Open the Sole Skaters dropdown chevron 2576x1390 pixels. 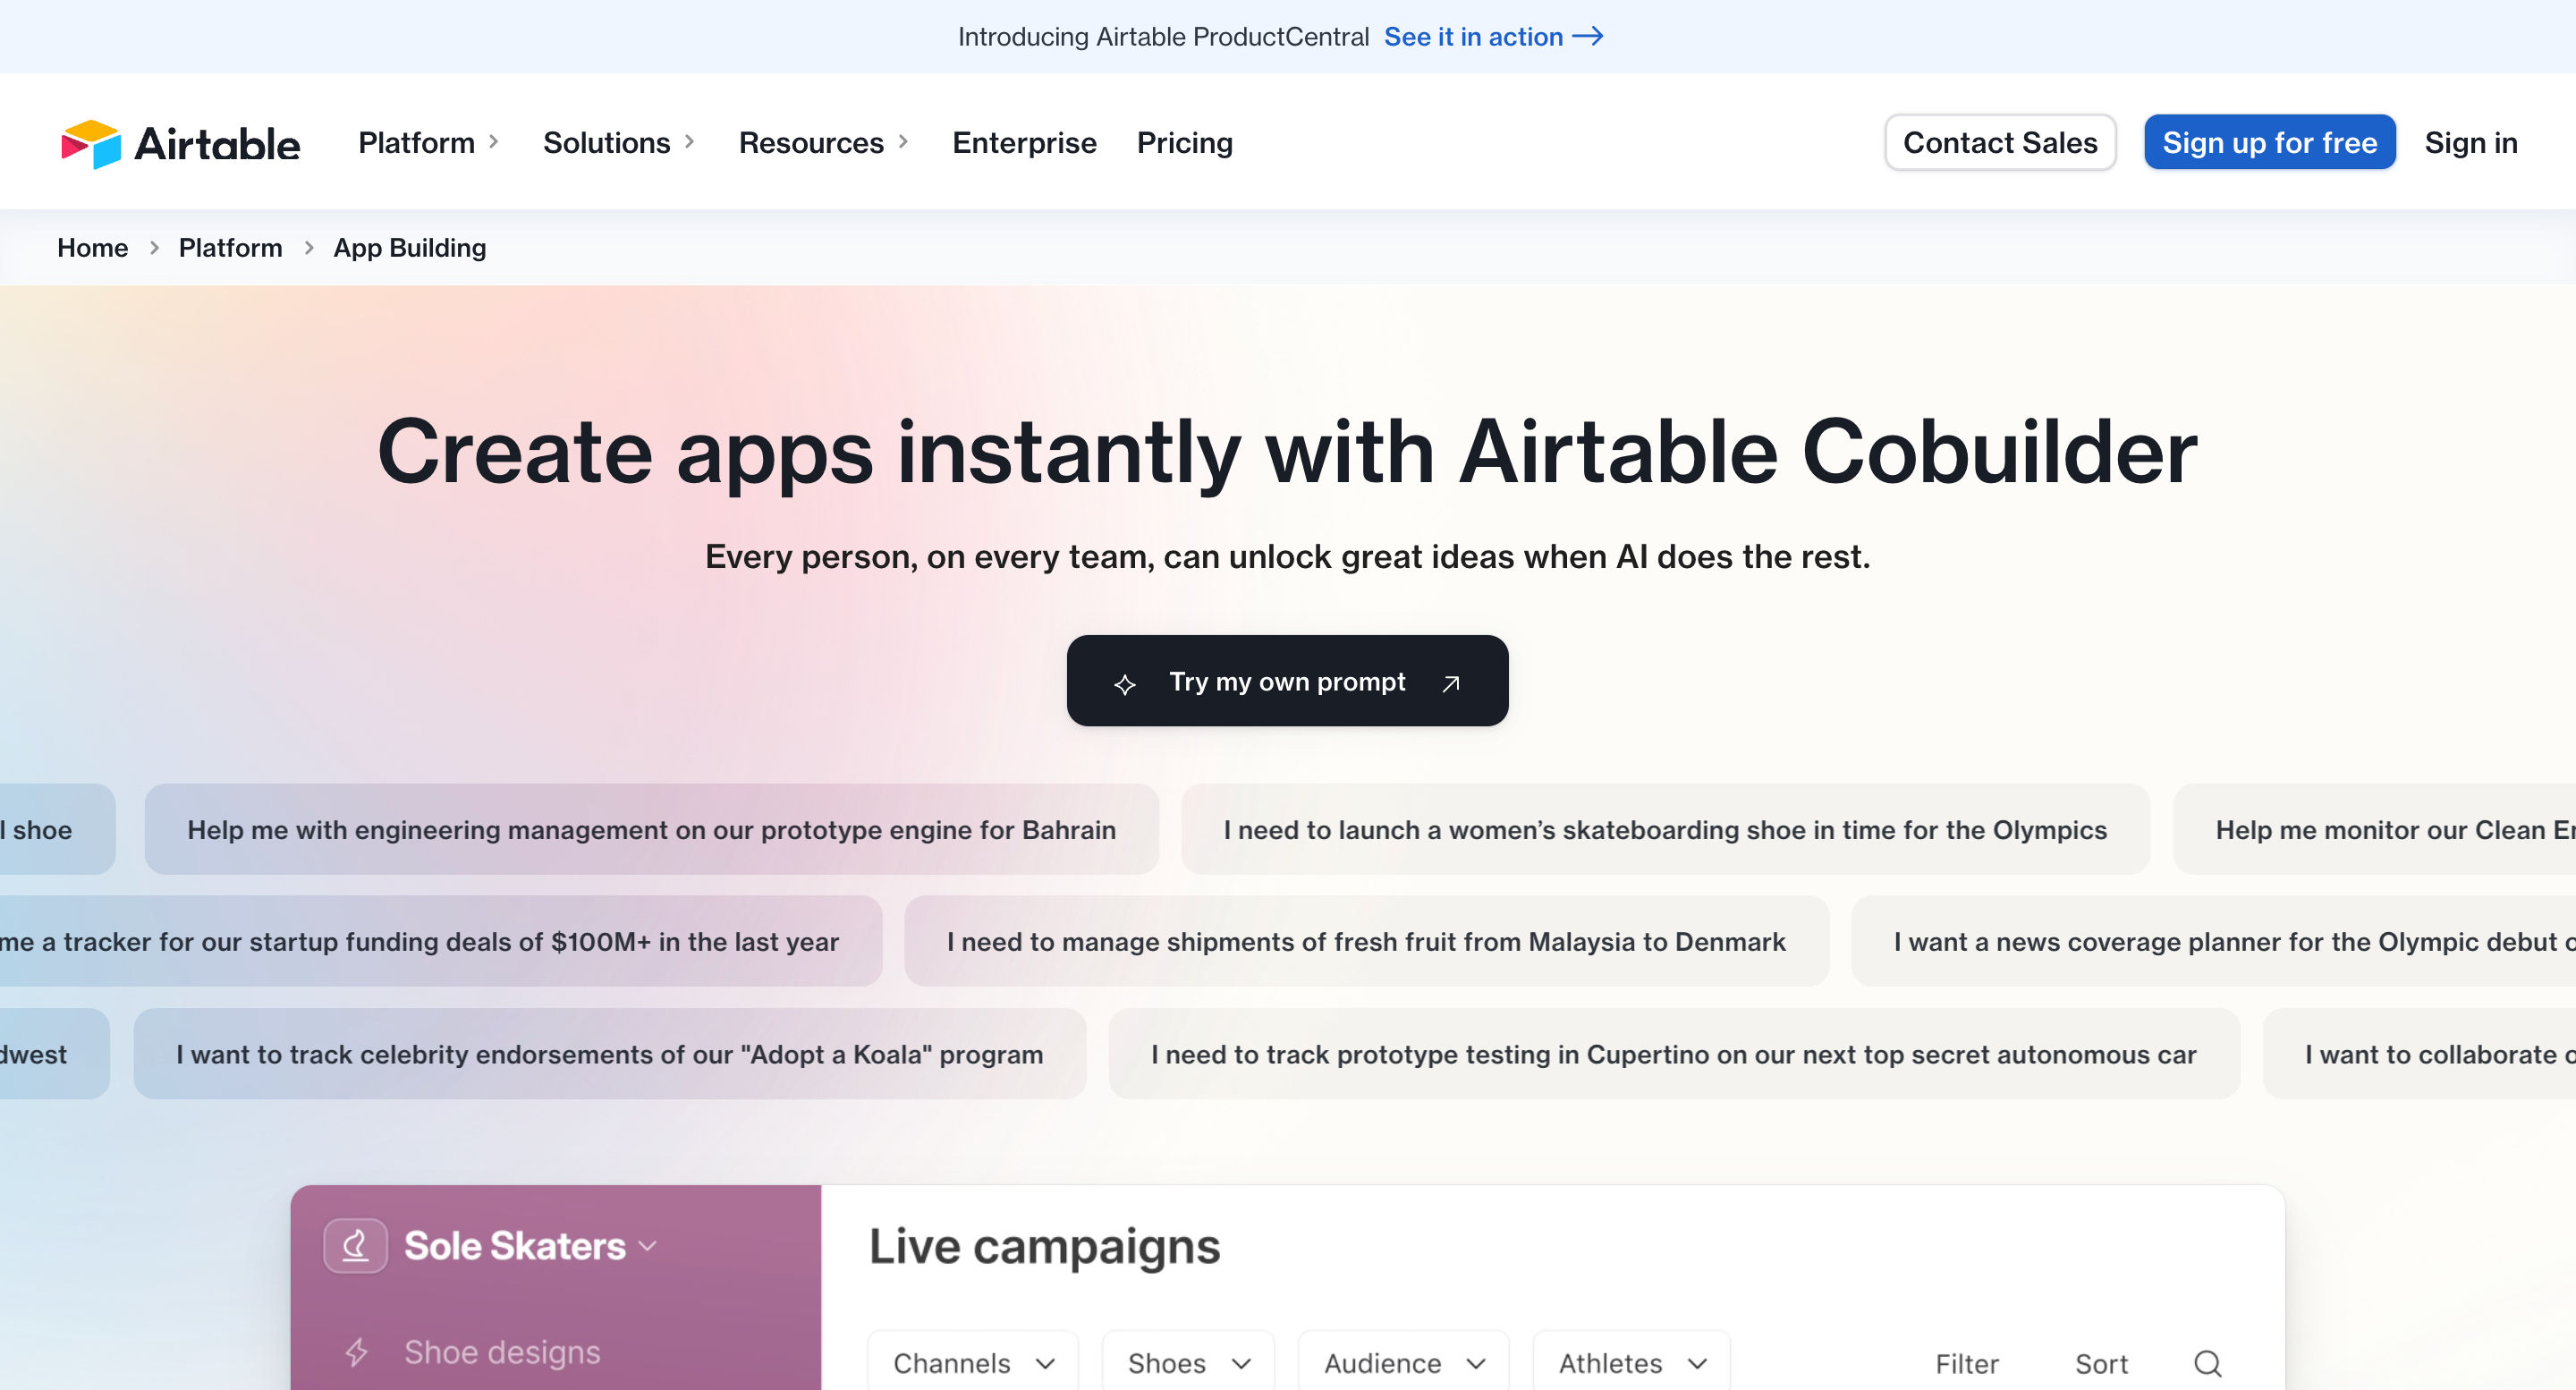pos(648,1246)
